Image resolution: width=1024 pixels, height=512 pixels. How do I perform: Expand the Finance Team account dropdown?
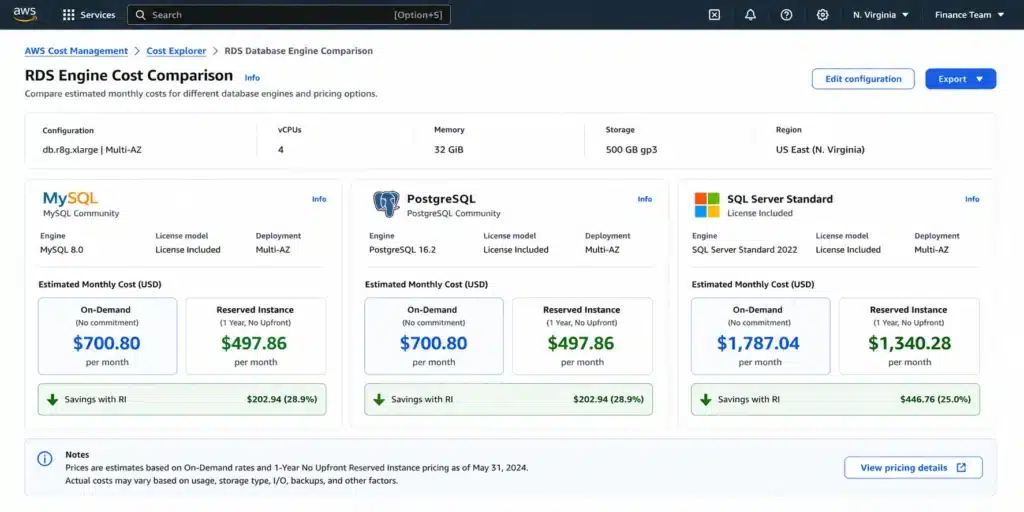click(x=969, y=15)
